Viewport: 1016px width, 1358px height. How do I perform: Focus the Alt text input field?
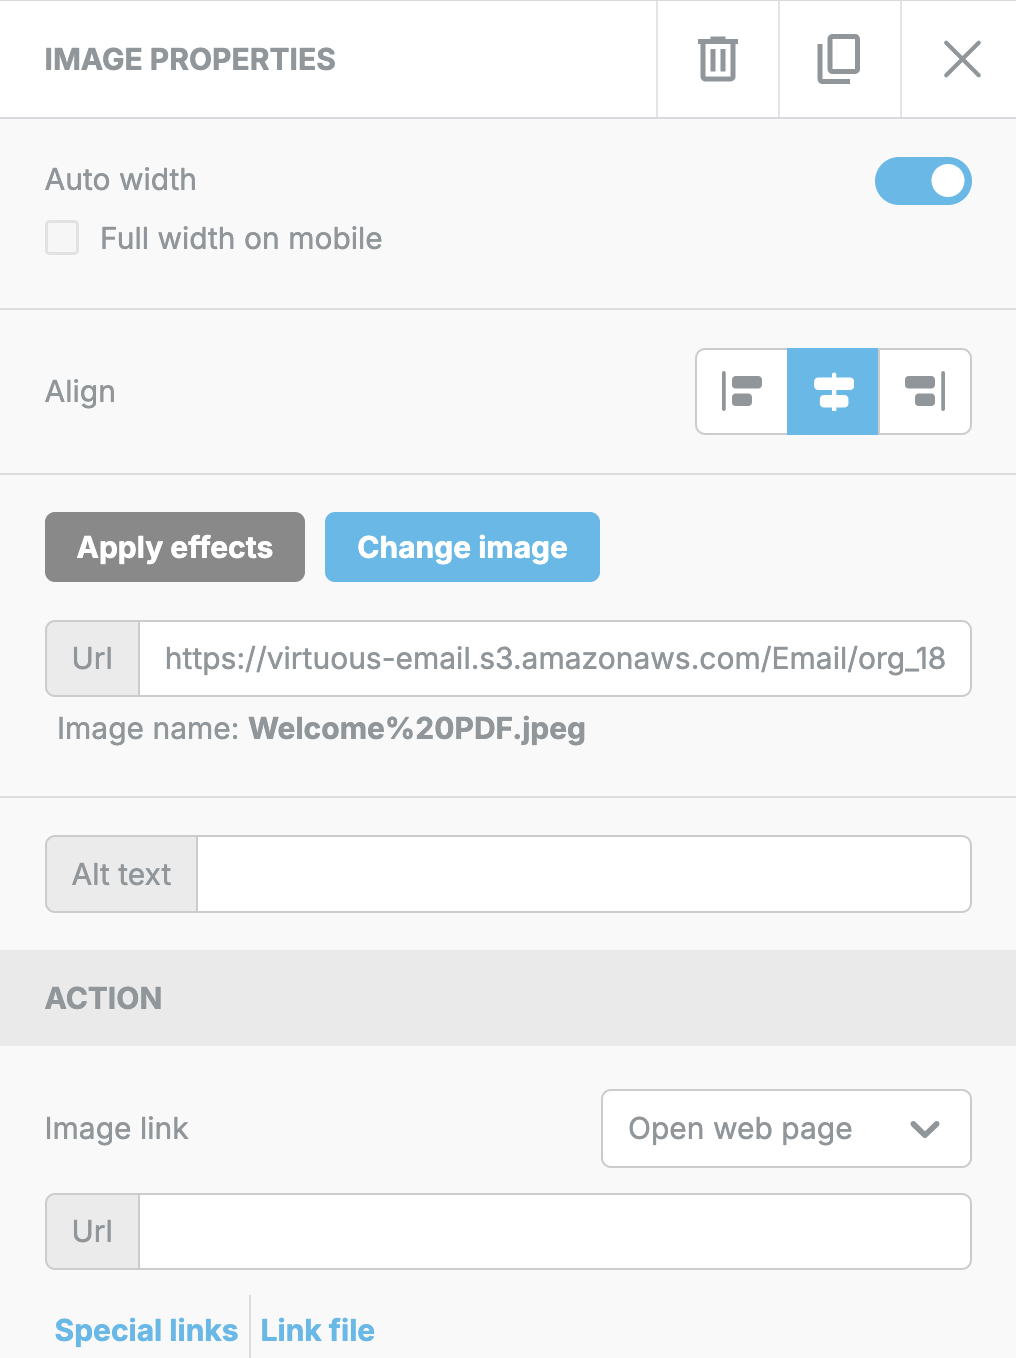(584, 874)
